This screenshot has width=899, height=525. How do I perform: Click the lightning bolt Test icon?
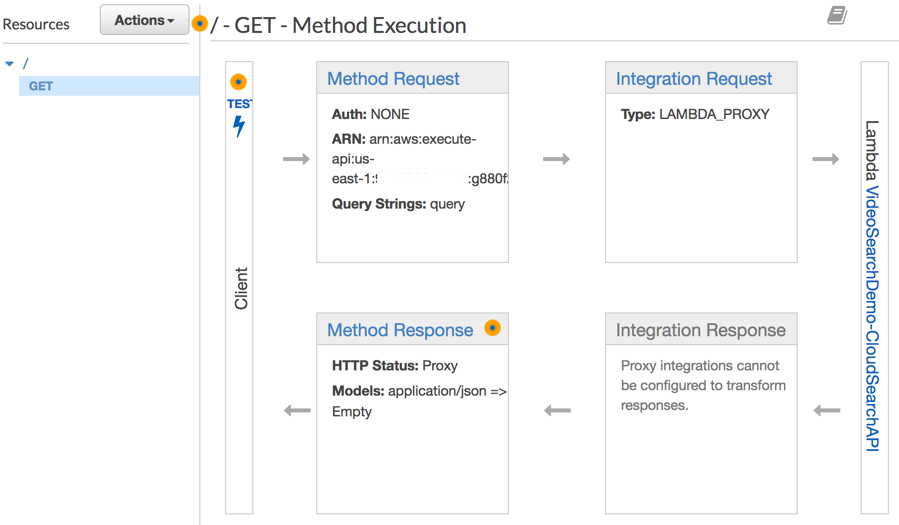(239, 127)
